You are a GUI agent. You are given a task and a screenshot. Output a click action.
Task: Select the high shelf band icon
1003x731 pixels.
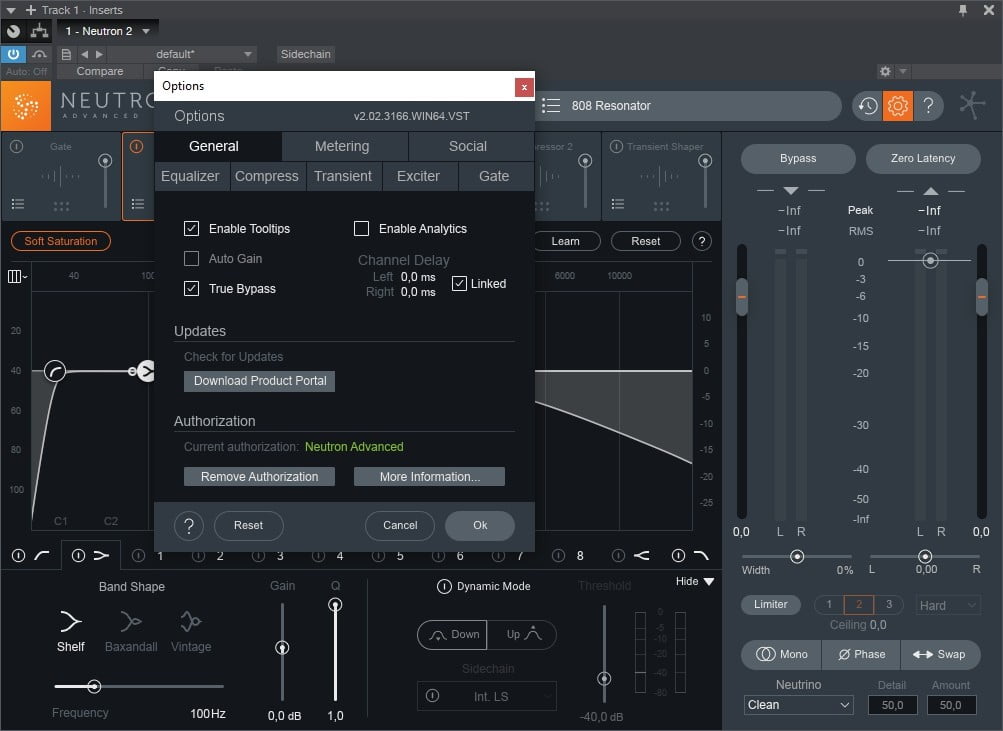coord(642,555)
